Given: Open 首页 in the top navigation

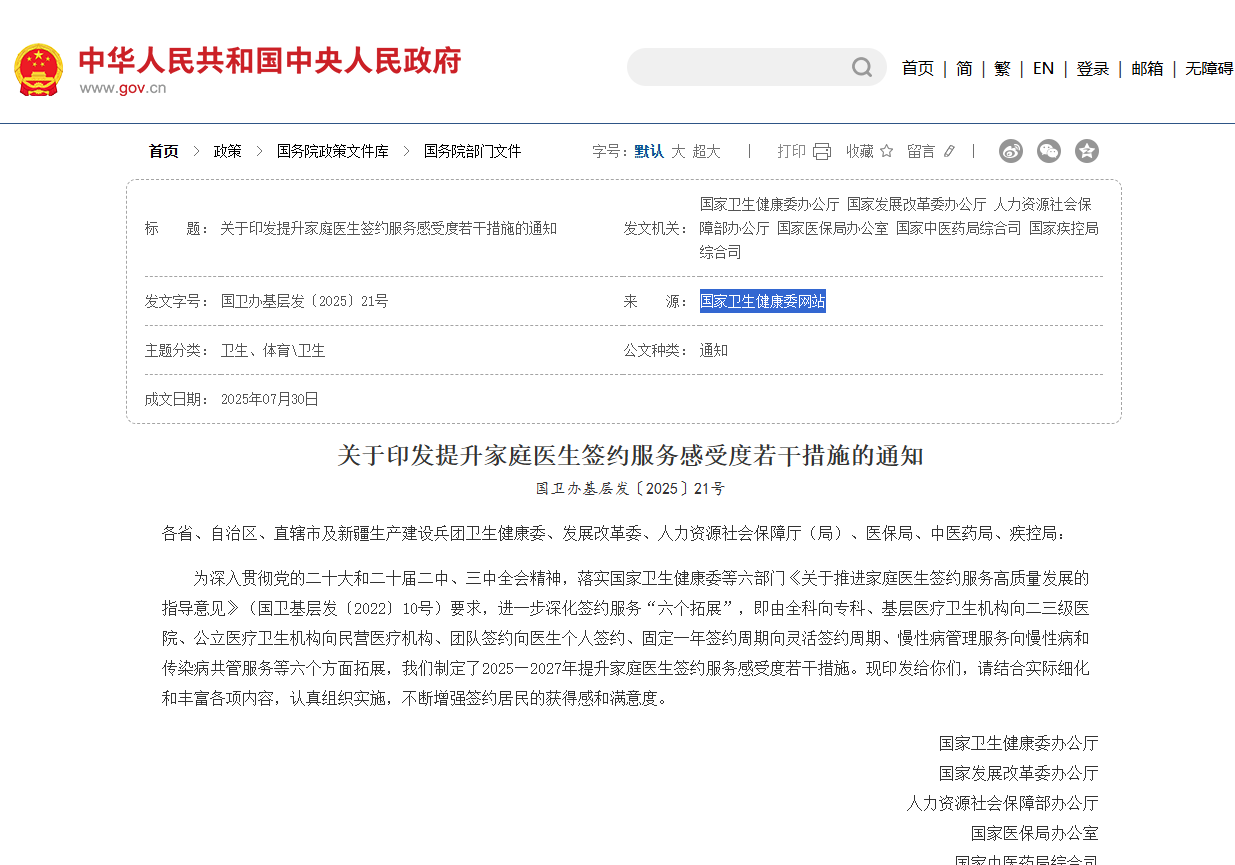Looking at the screenshot, I should point(917,68).
